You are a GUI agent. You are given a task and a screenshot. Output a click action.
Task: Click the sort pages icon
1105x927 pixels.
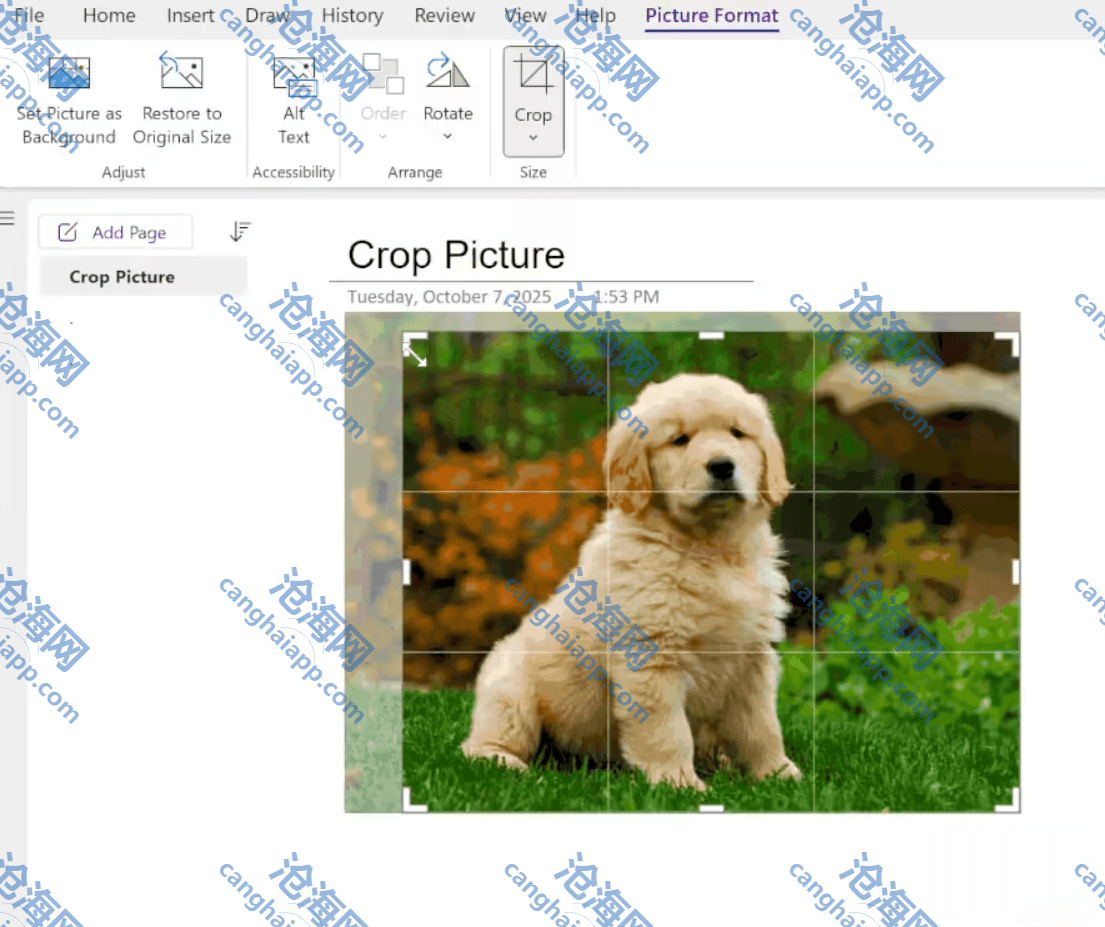click(x=240, y=232)
